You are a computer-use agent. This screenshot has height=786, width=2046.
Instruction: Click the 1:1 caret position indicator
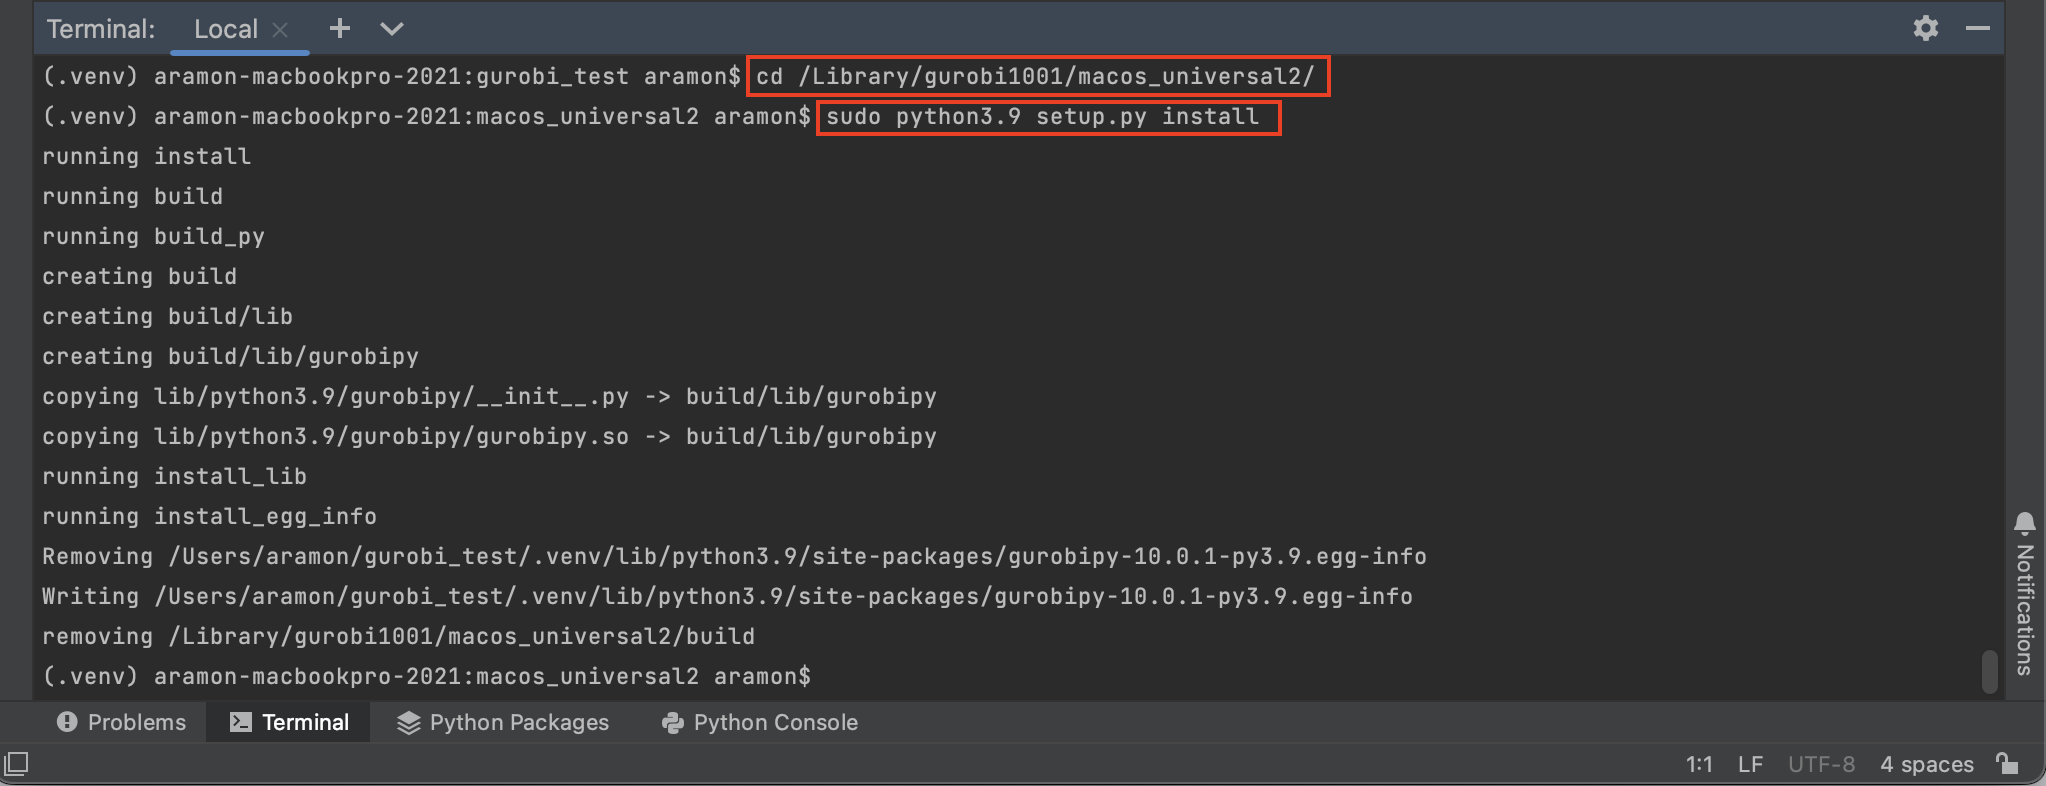click(x=1699, y=764)
